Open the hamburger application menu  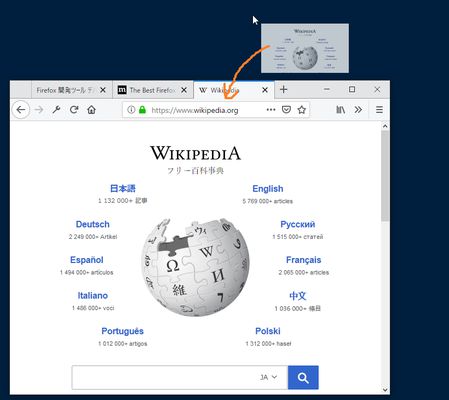pos(379,110)
